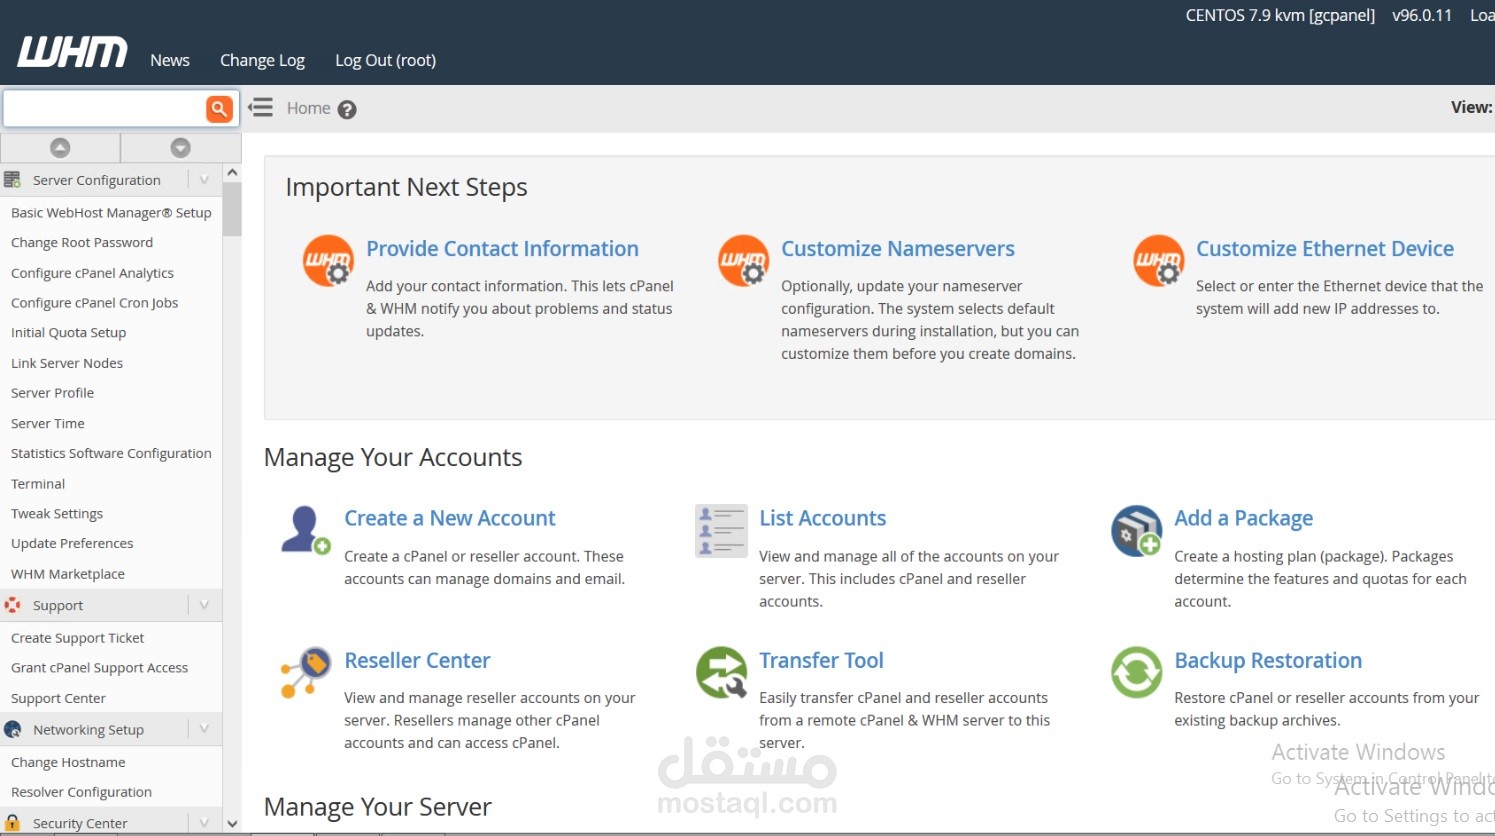Click Log Out (root)

(385, 60)
